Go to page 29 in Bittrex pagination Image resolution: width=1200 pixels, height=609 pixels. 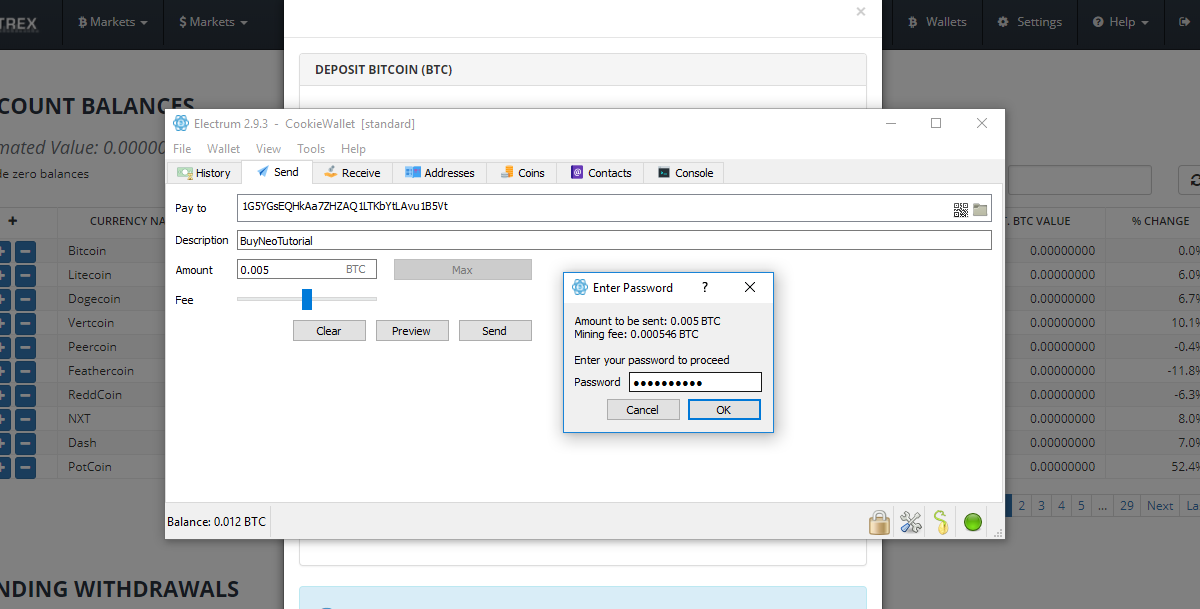(x=1127, y=506)
